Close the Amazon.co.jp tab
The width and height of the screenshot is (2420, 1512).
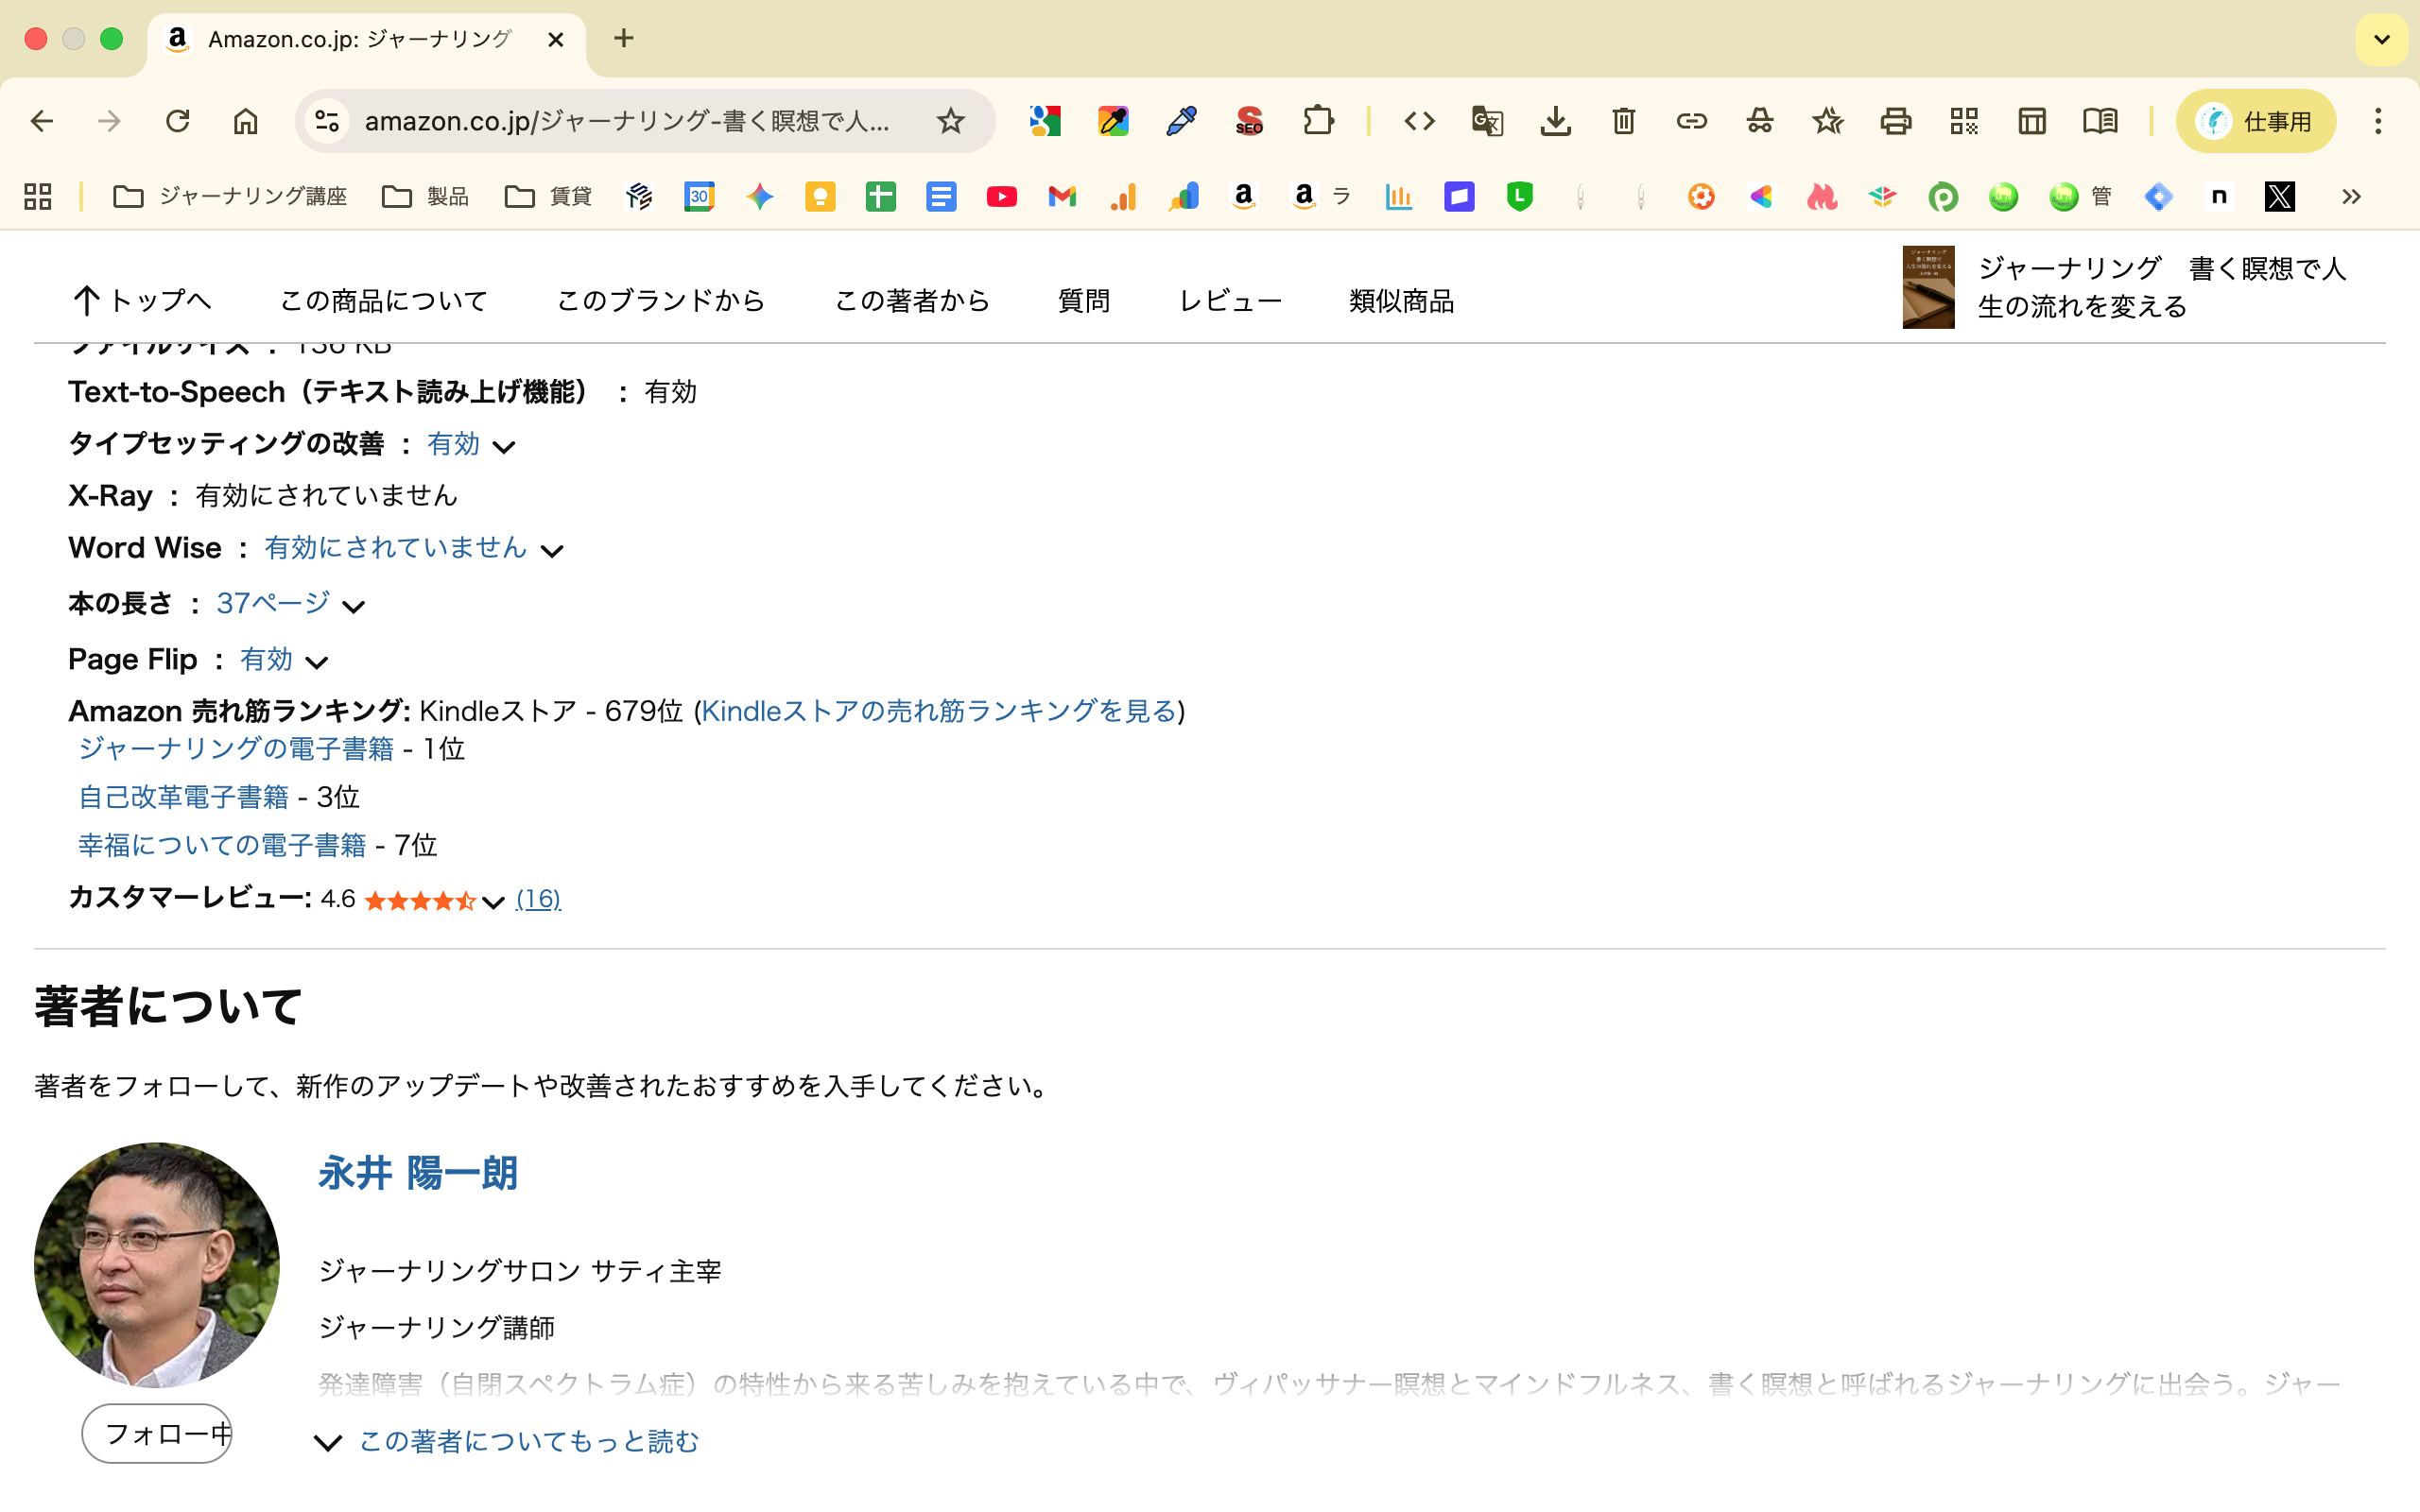(556, 40)
